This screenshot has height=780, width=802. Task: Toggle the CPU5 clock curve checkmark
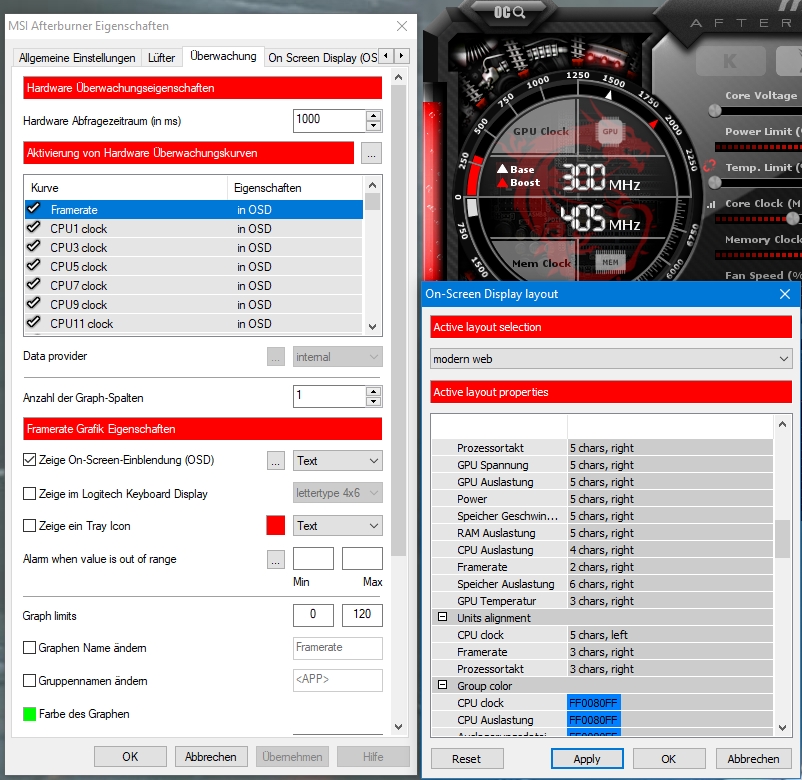pos(34,265)
